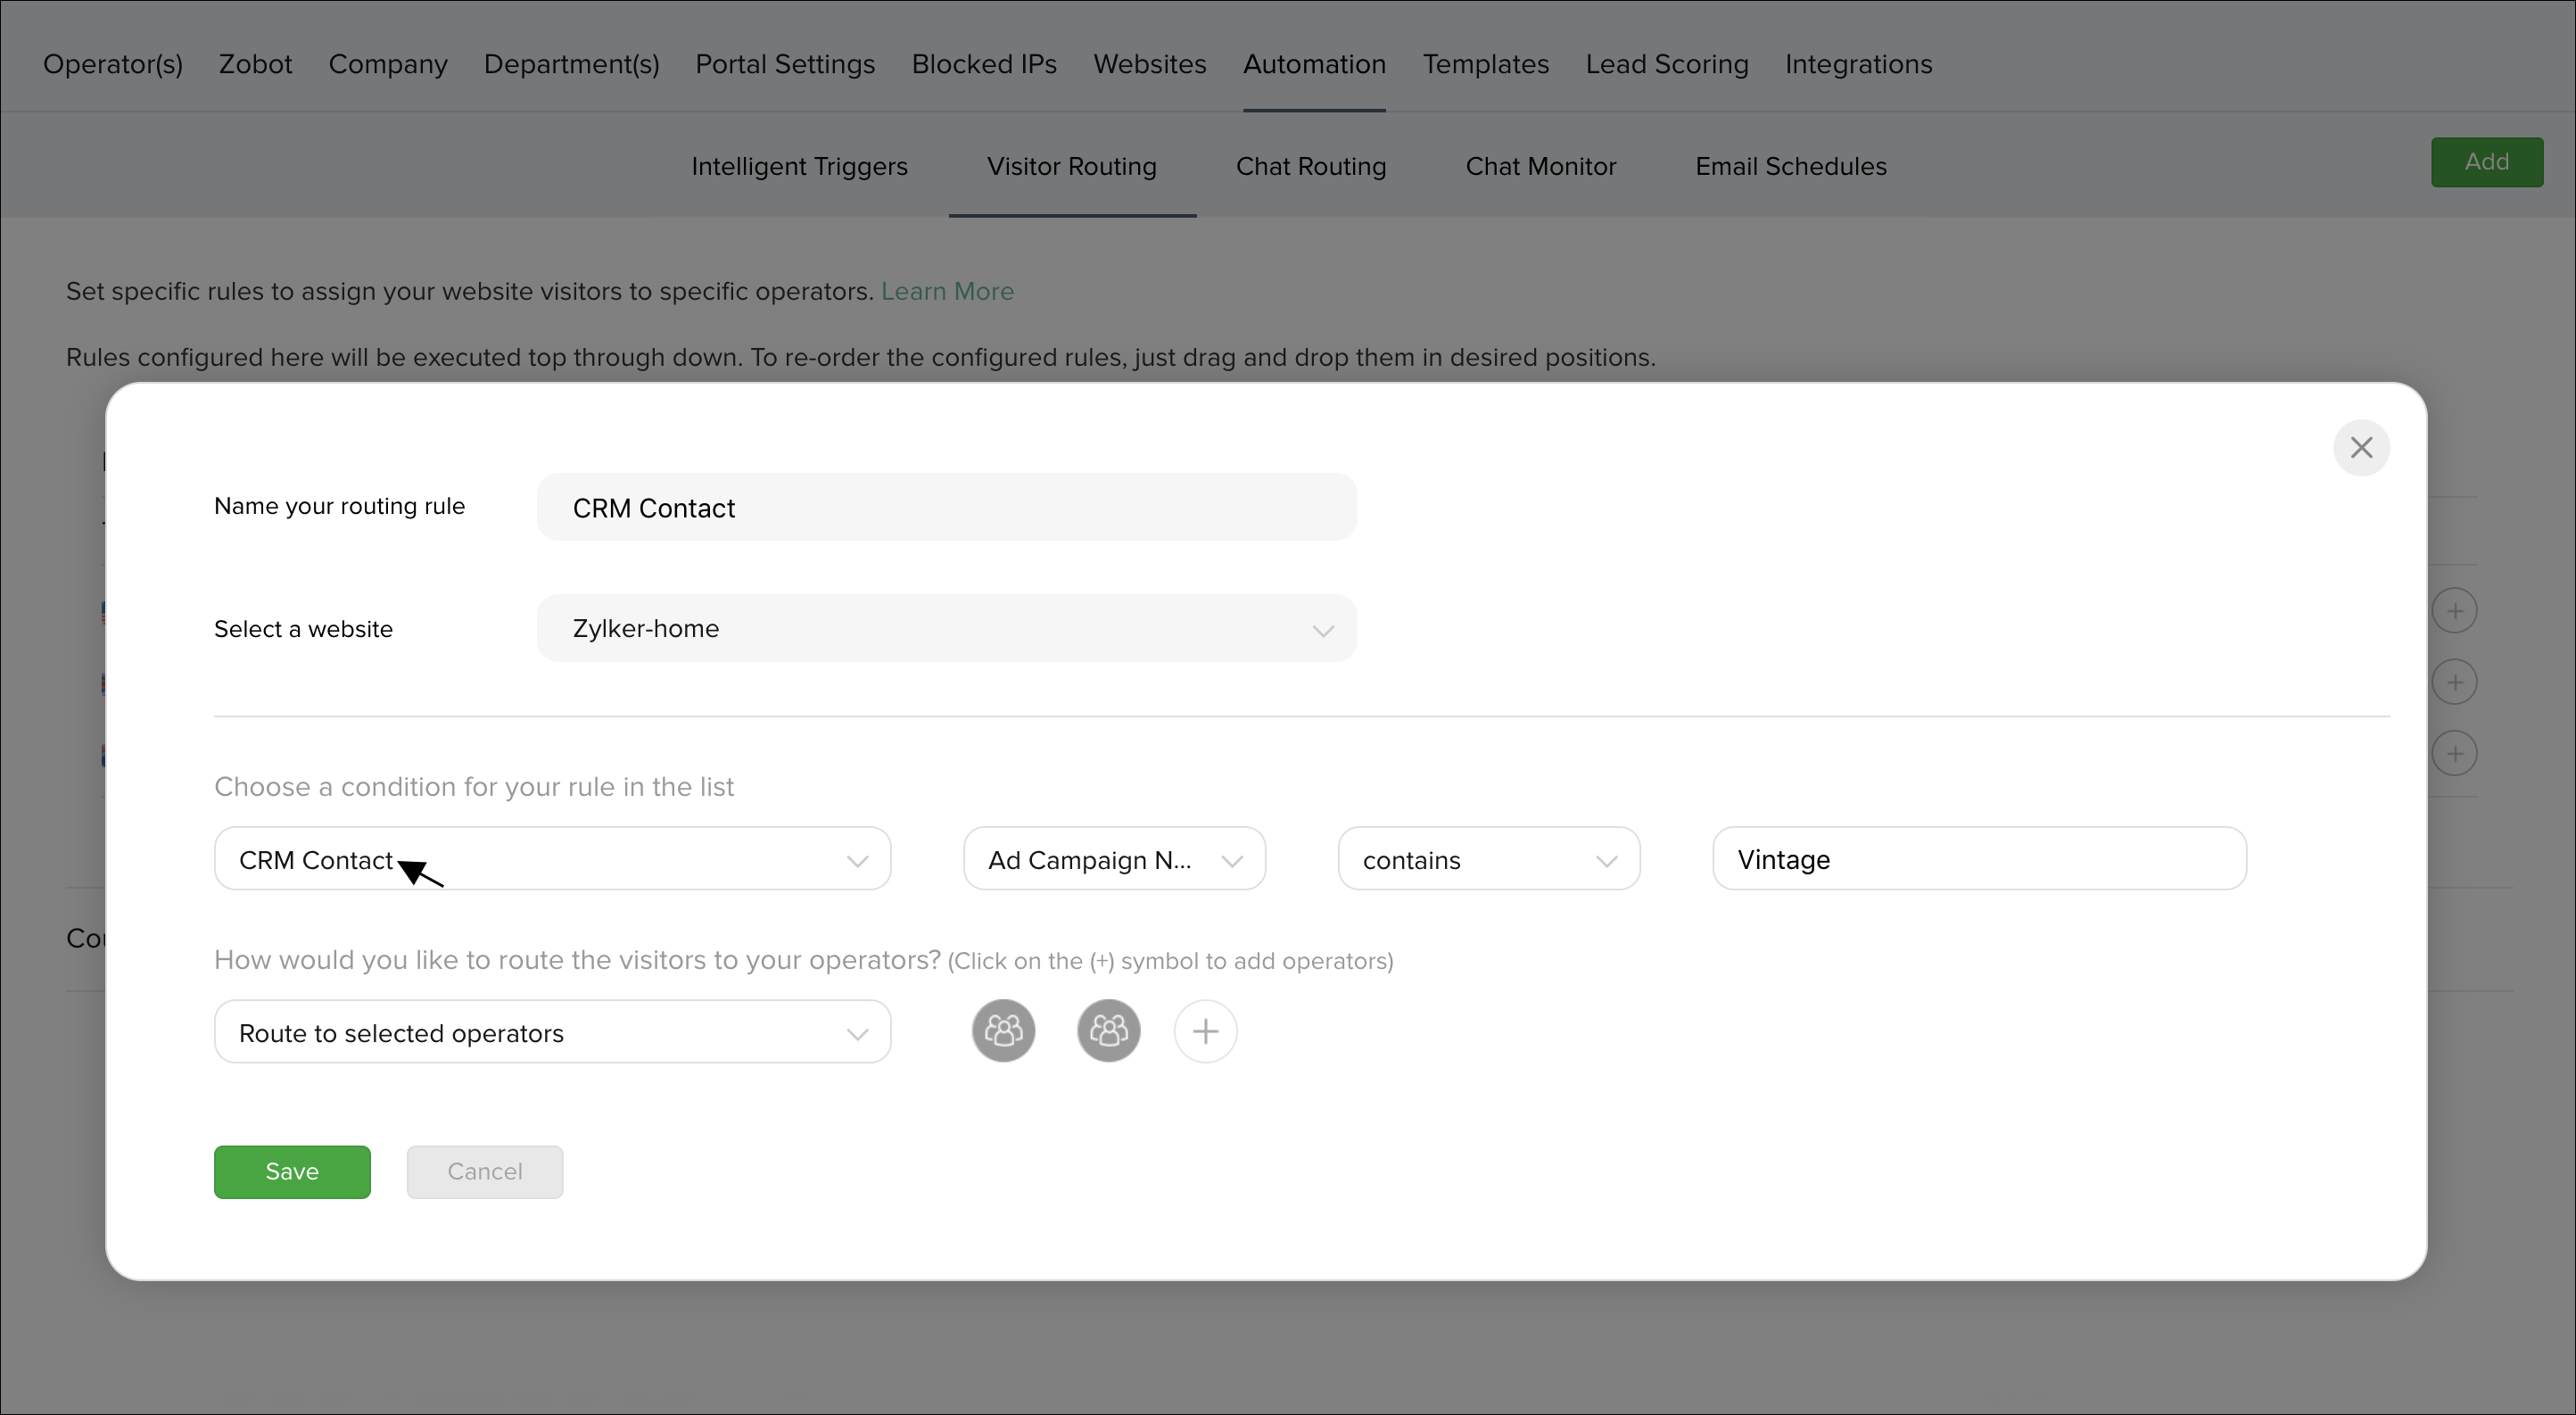Click the green Add button

pyautogui.click(x=2487, y=162)
